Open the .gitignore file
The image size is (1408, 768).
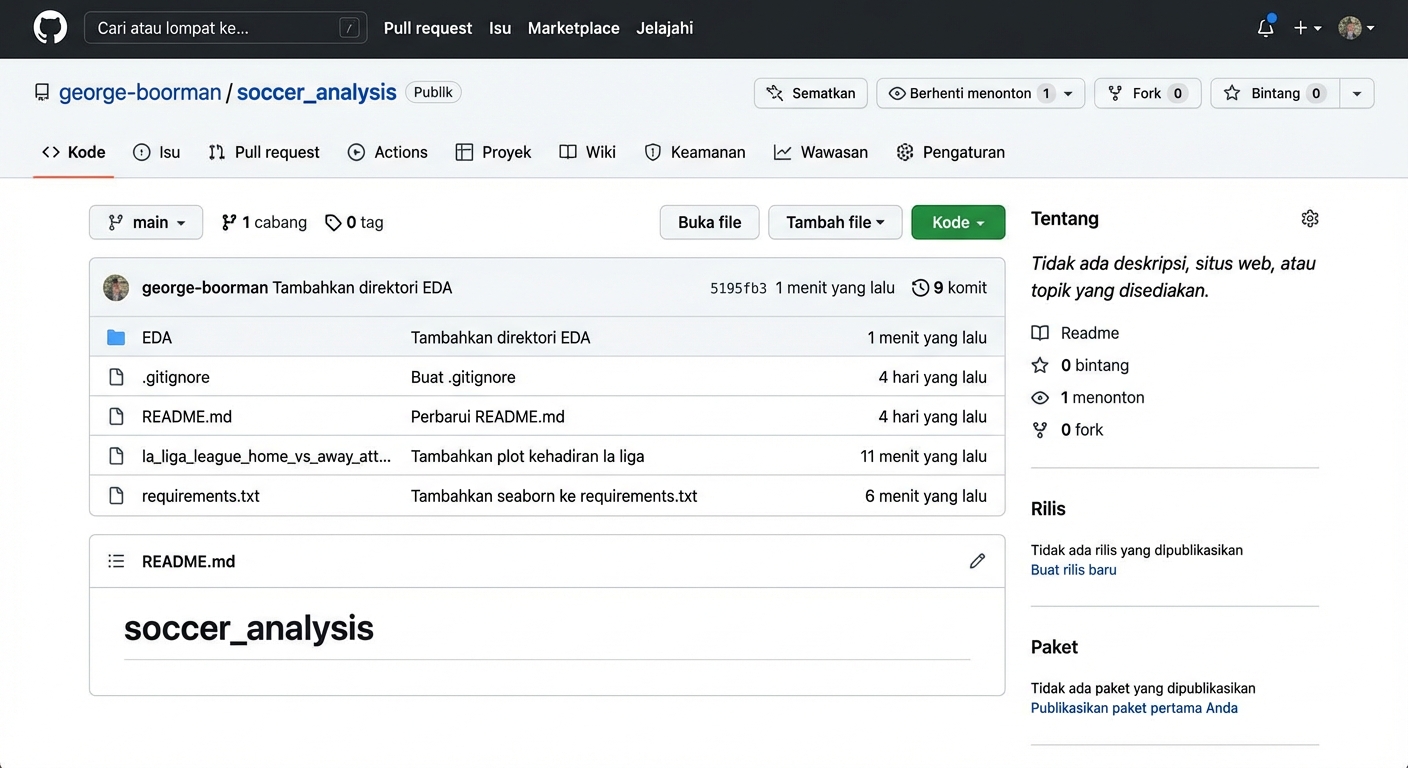coord(176,377)
